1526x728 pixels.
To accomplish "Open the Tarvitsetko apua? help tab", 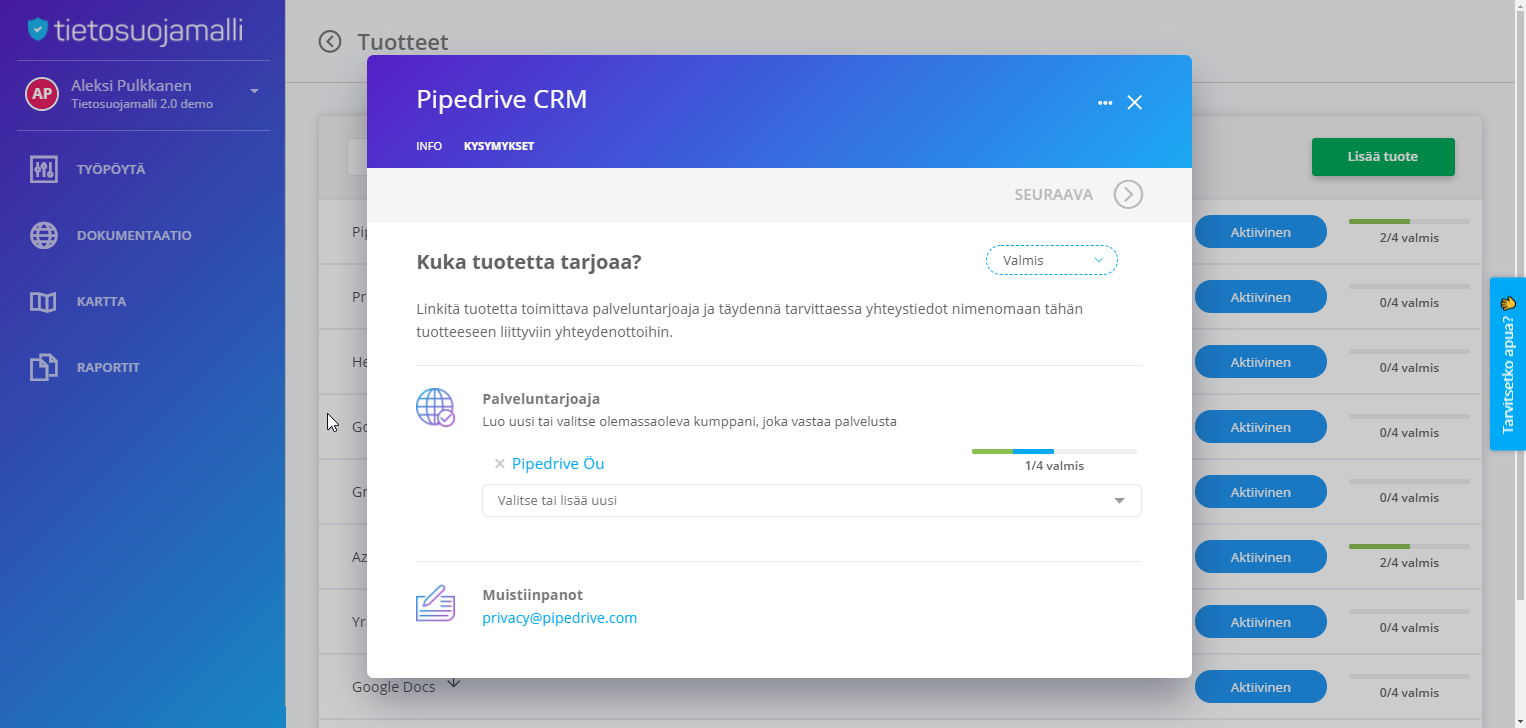I will pos(1508,364).
